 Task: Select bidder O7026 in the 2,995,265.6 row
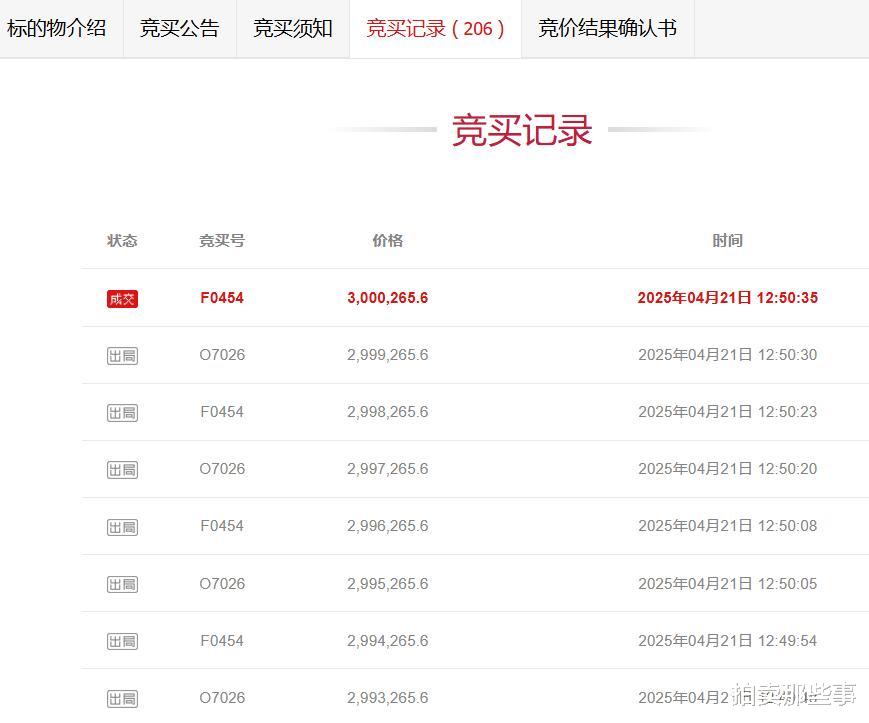(x=222, y=583)
